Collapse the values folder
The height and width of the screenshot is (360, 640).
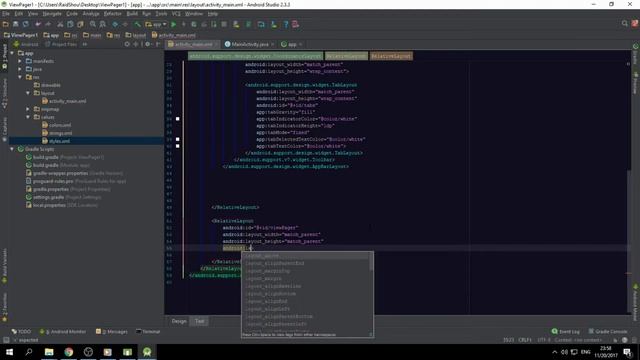tap(28, 117)
